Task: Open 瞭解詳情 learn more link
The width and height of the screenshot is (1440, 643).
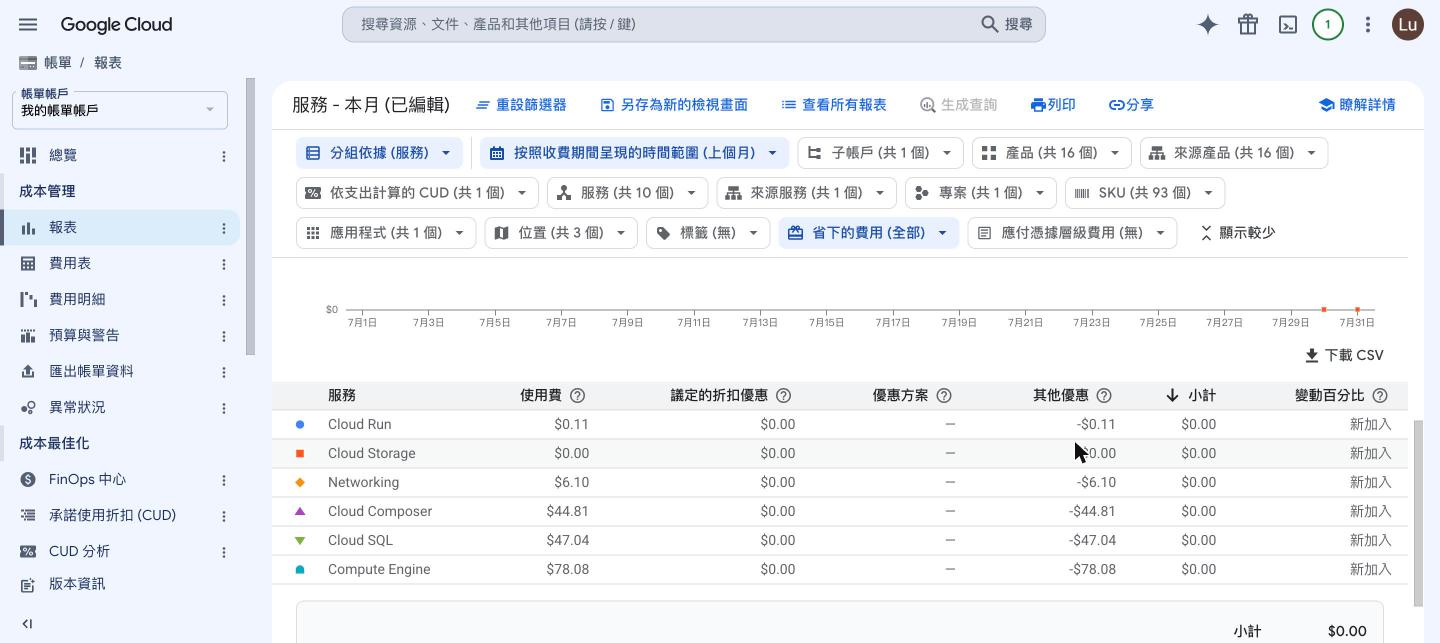Action: pos(1357,105)
